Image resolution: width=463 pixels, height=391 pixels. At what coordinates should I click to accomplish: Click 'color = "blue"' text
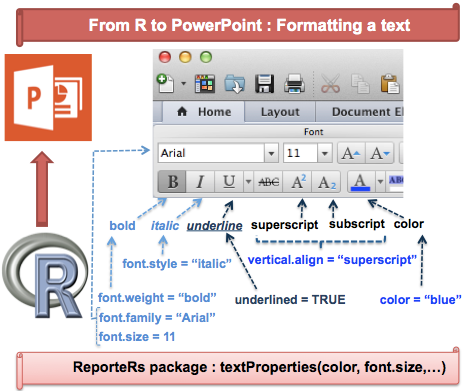click(421, 300)
